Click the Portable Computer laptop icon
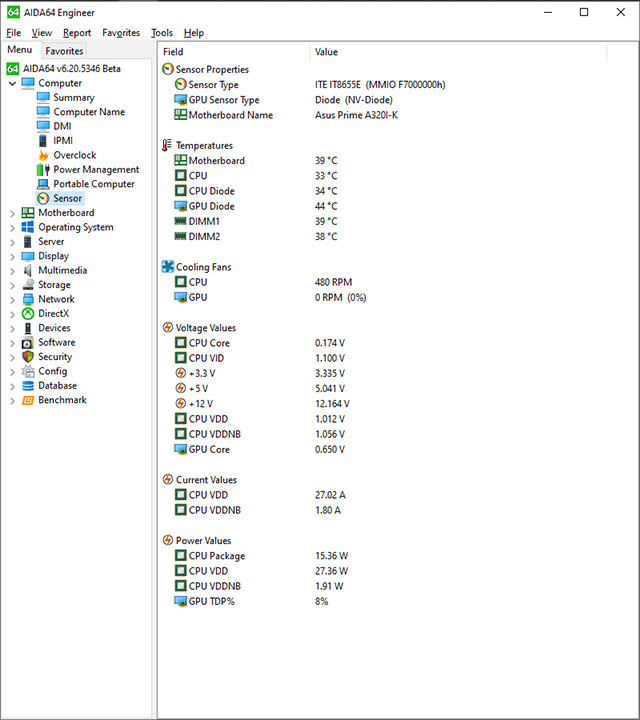 coord(43,184)
